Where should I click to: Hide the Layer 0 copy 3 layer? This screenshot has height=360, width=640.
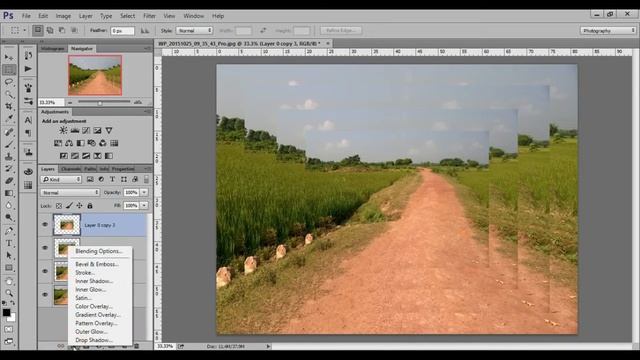click(45, 224)
